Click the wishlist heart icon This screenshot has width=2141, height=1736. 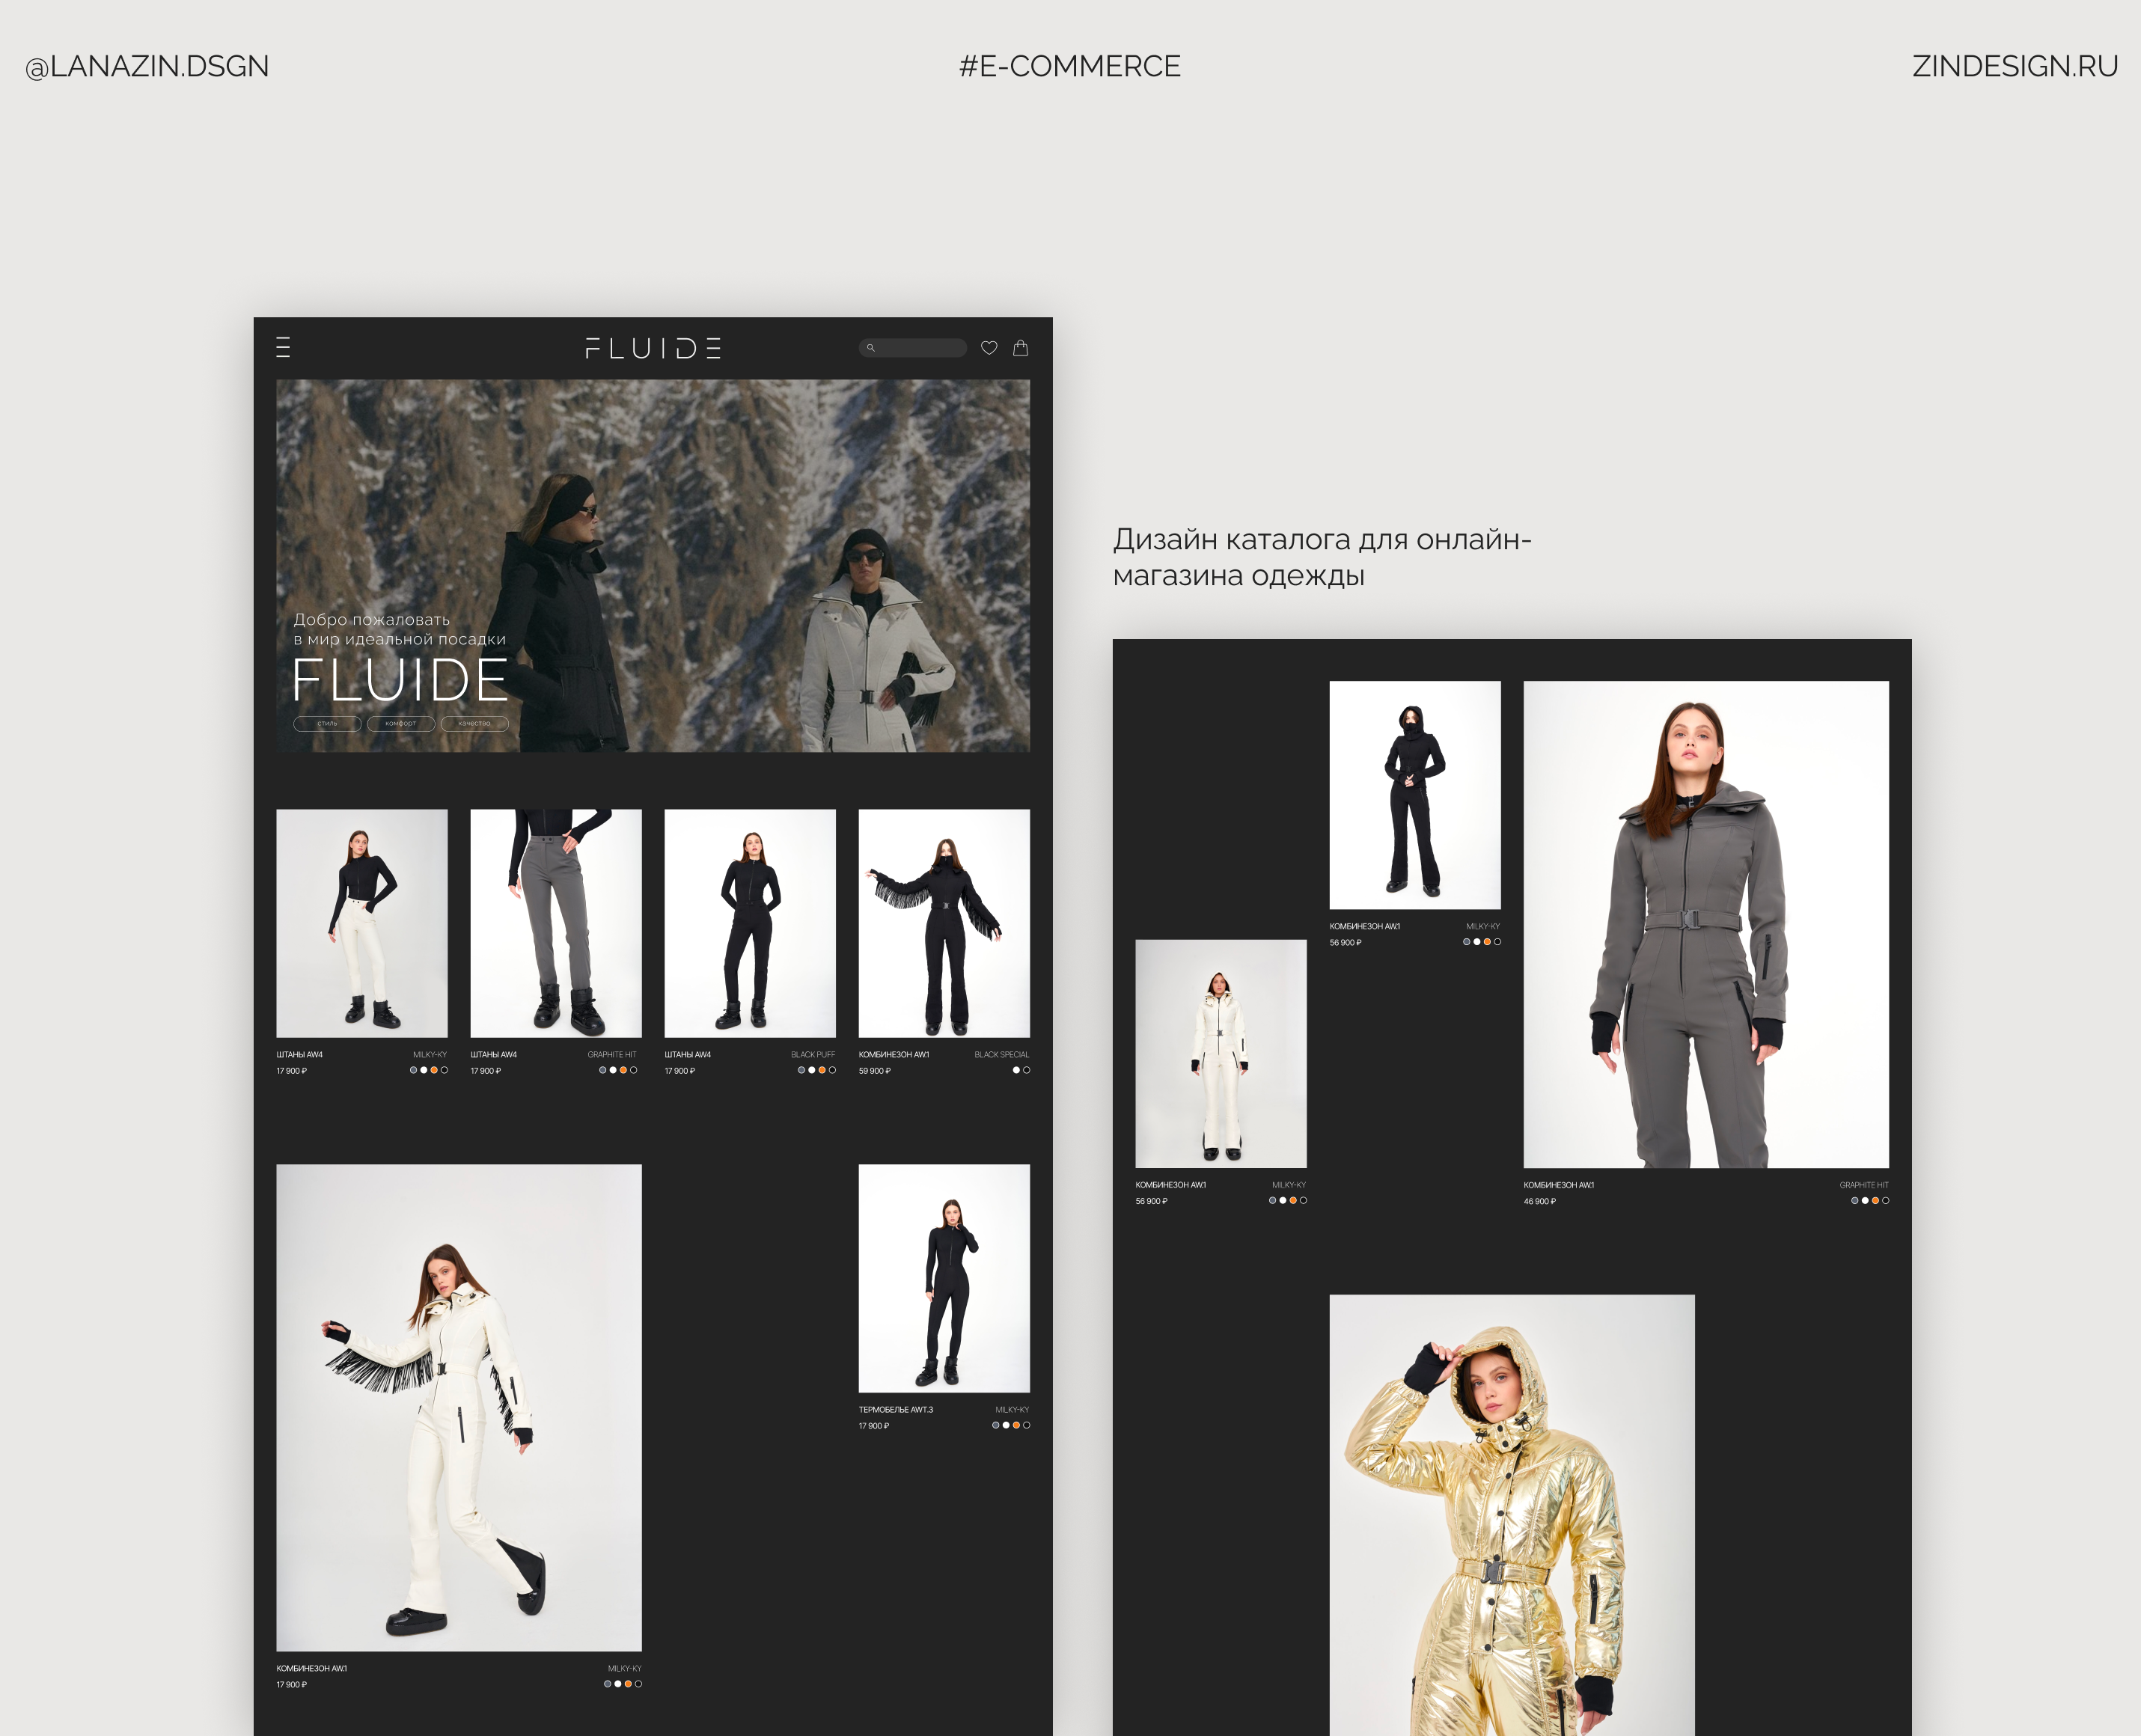tap(989, 348)
